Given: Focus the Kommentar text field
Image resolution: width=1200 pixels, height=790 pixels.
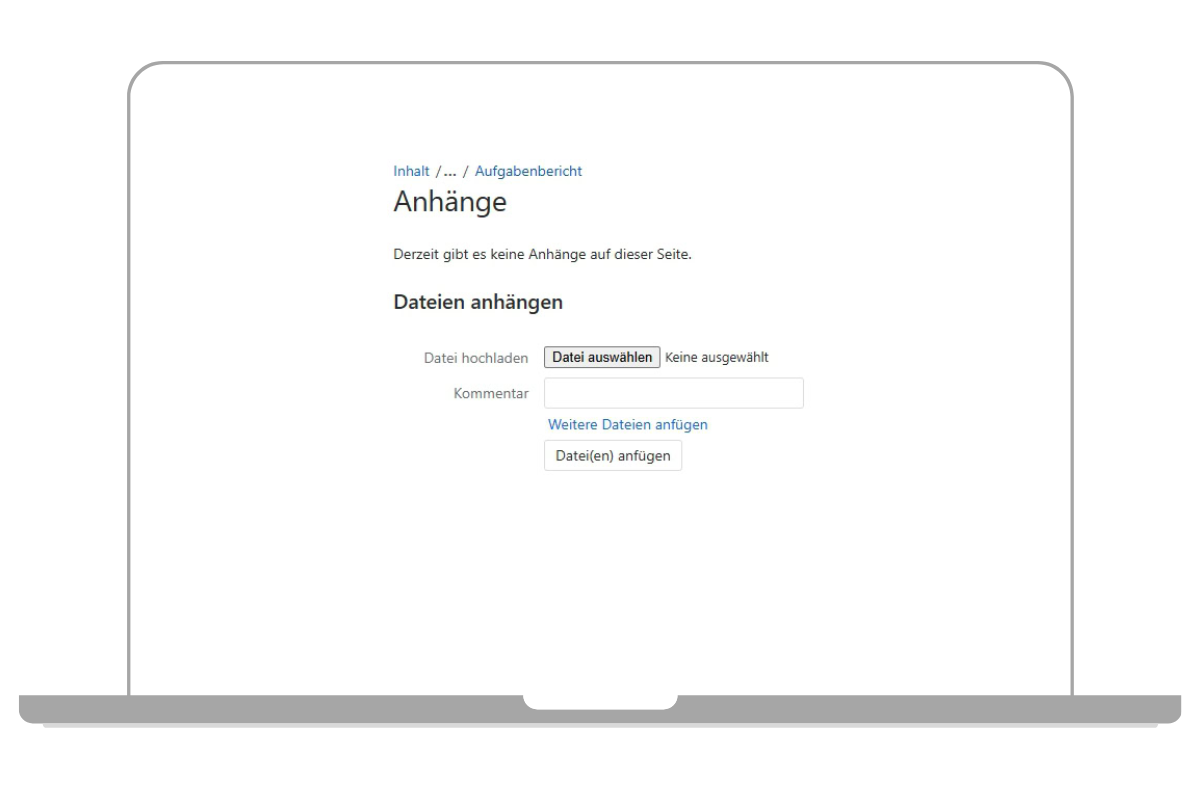Looking at the screenshot, I should (673, 393).
